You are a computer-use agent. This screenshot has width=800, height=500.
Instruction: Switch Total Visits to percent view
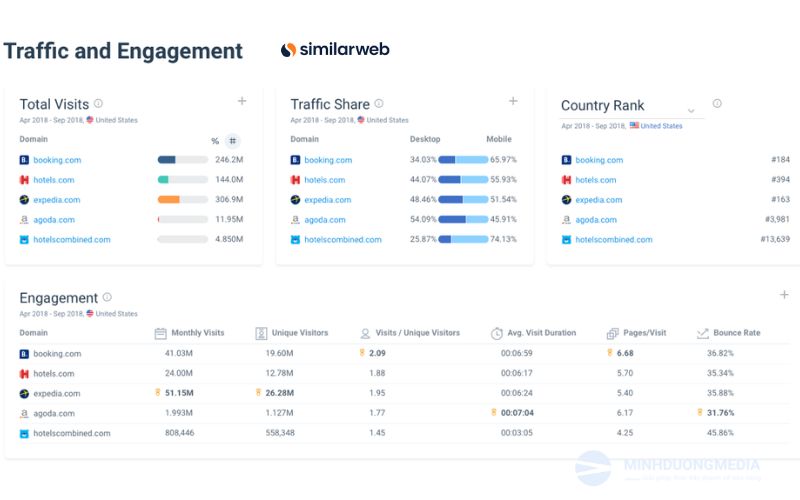215,141
